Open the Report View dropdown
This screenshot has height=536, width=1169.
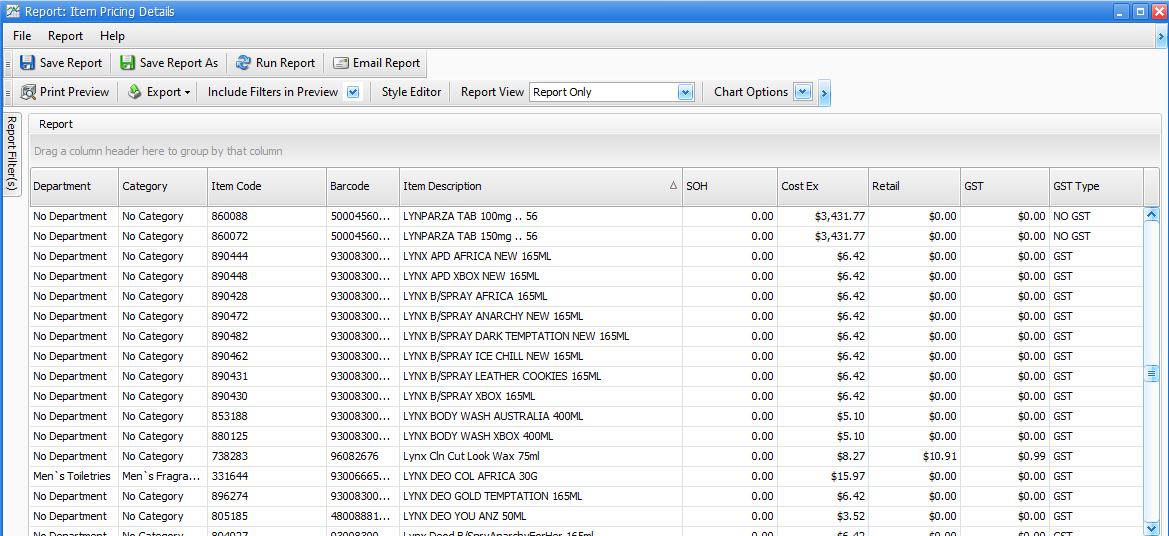[x=685, y=92]
